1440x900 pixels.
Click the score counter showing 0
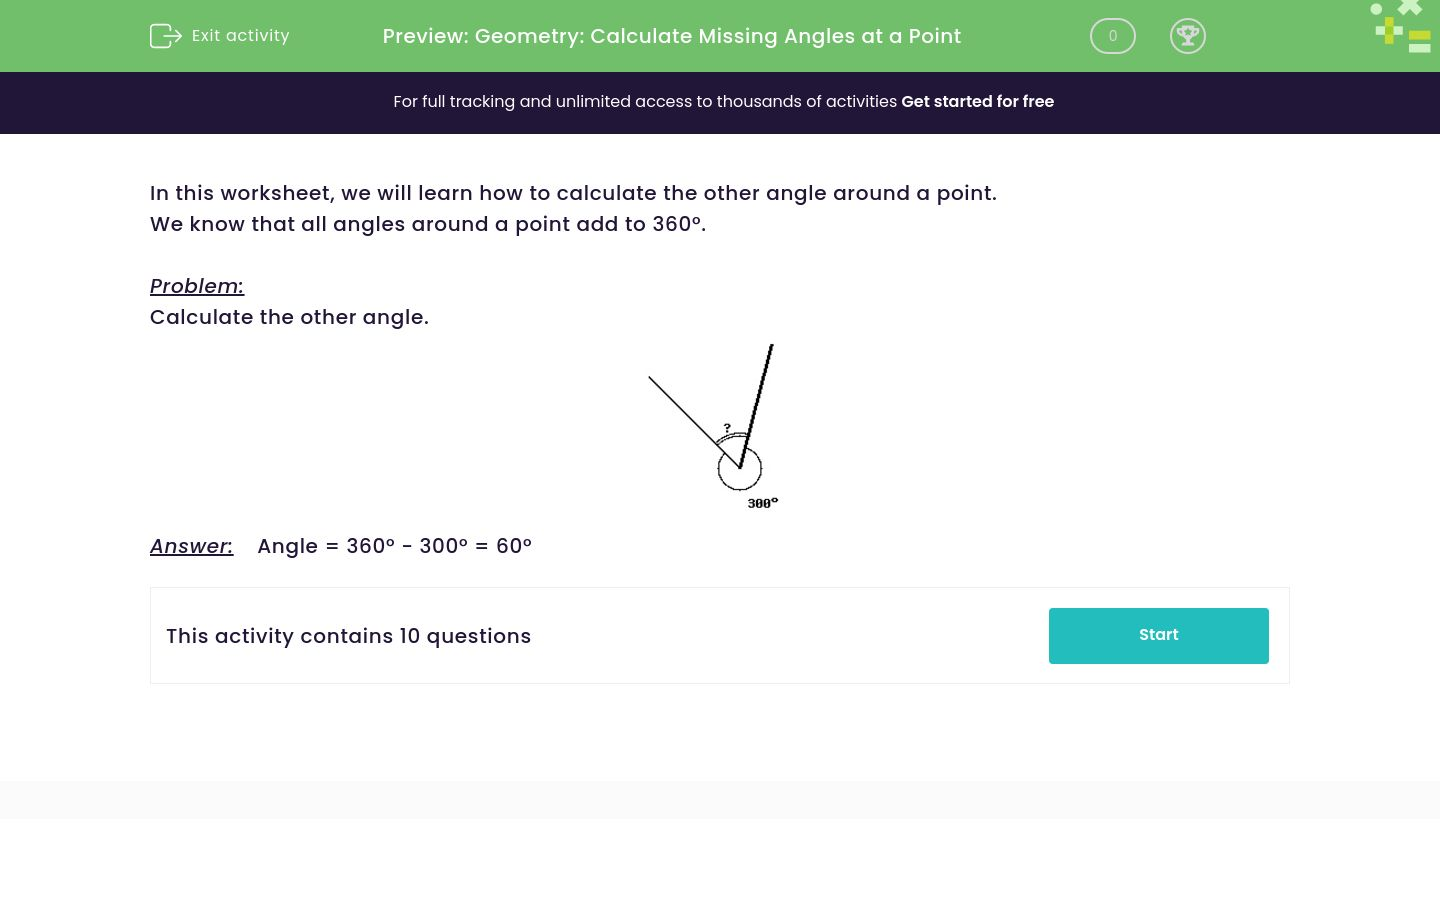(x=1113, y=36)
